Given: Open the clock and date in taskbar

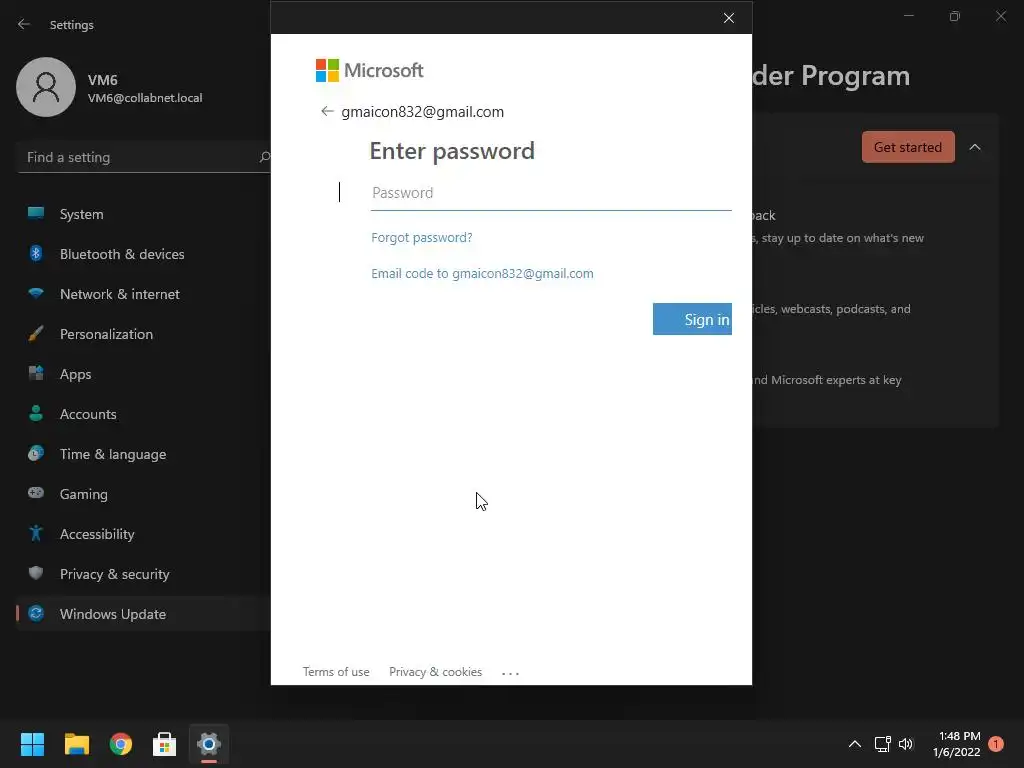Looking at the screenshot, I should [x=957, y=744].
